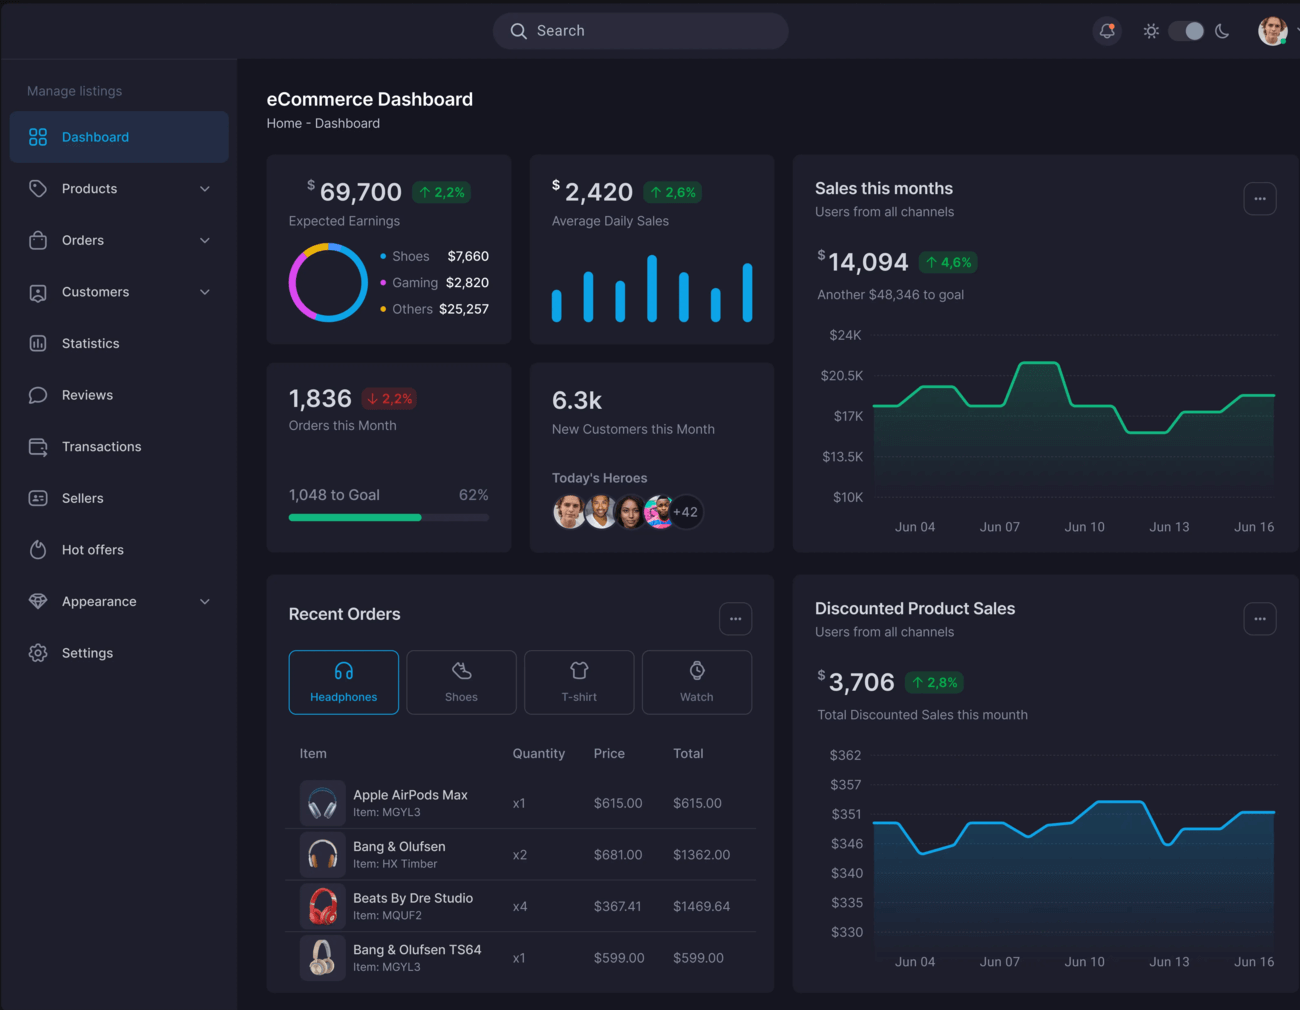Image resolution: width=1300 pixels, height=1010 pixels.
Task: Open Recent Orders more-options button
Action: [x=735, y=619]
